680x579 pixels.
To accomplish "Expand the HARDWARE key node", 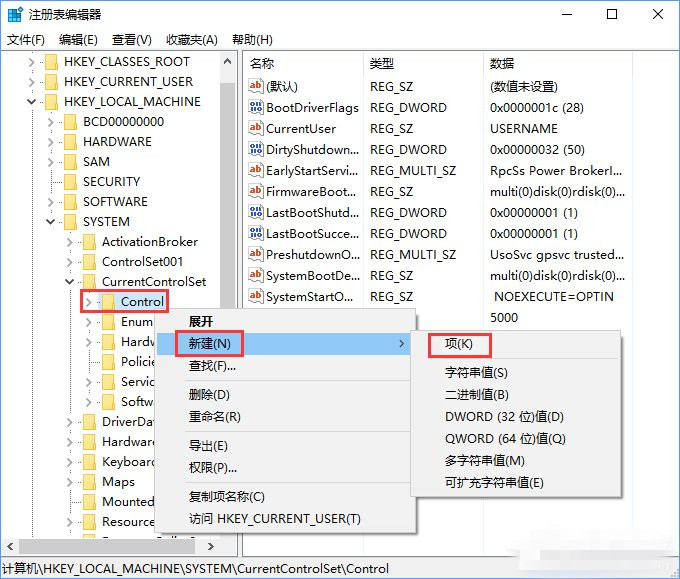I will [x=51, y=141].
